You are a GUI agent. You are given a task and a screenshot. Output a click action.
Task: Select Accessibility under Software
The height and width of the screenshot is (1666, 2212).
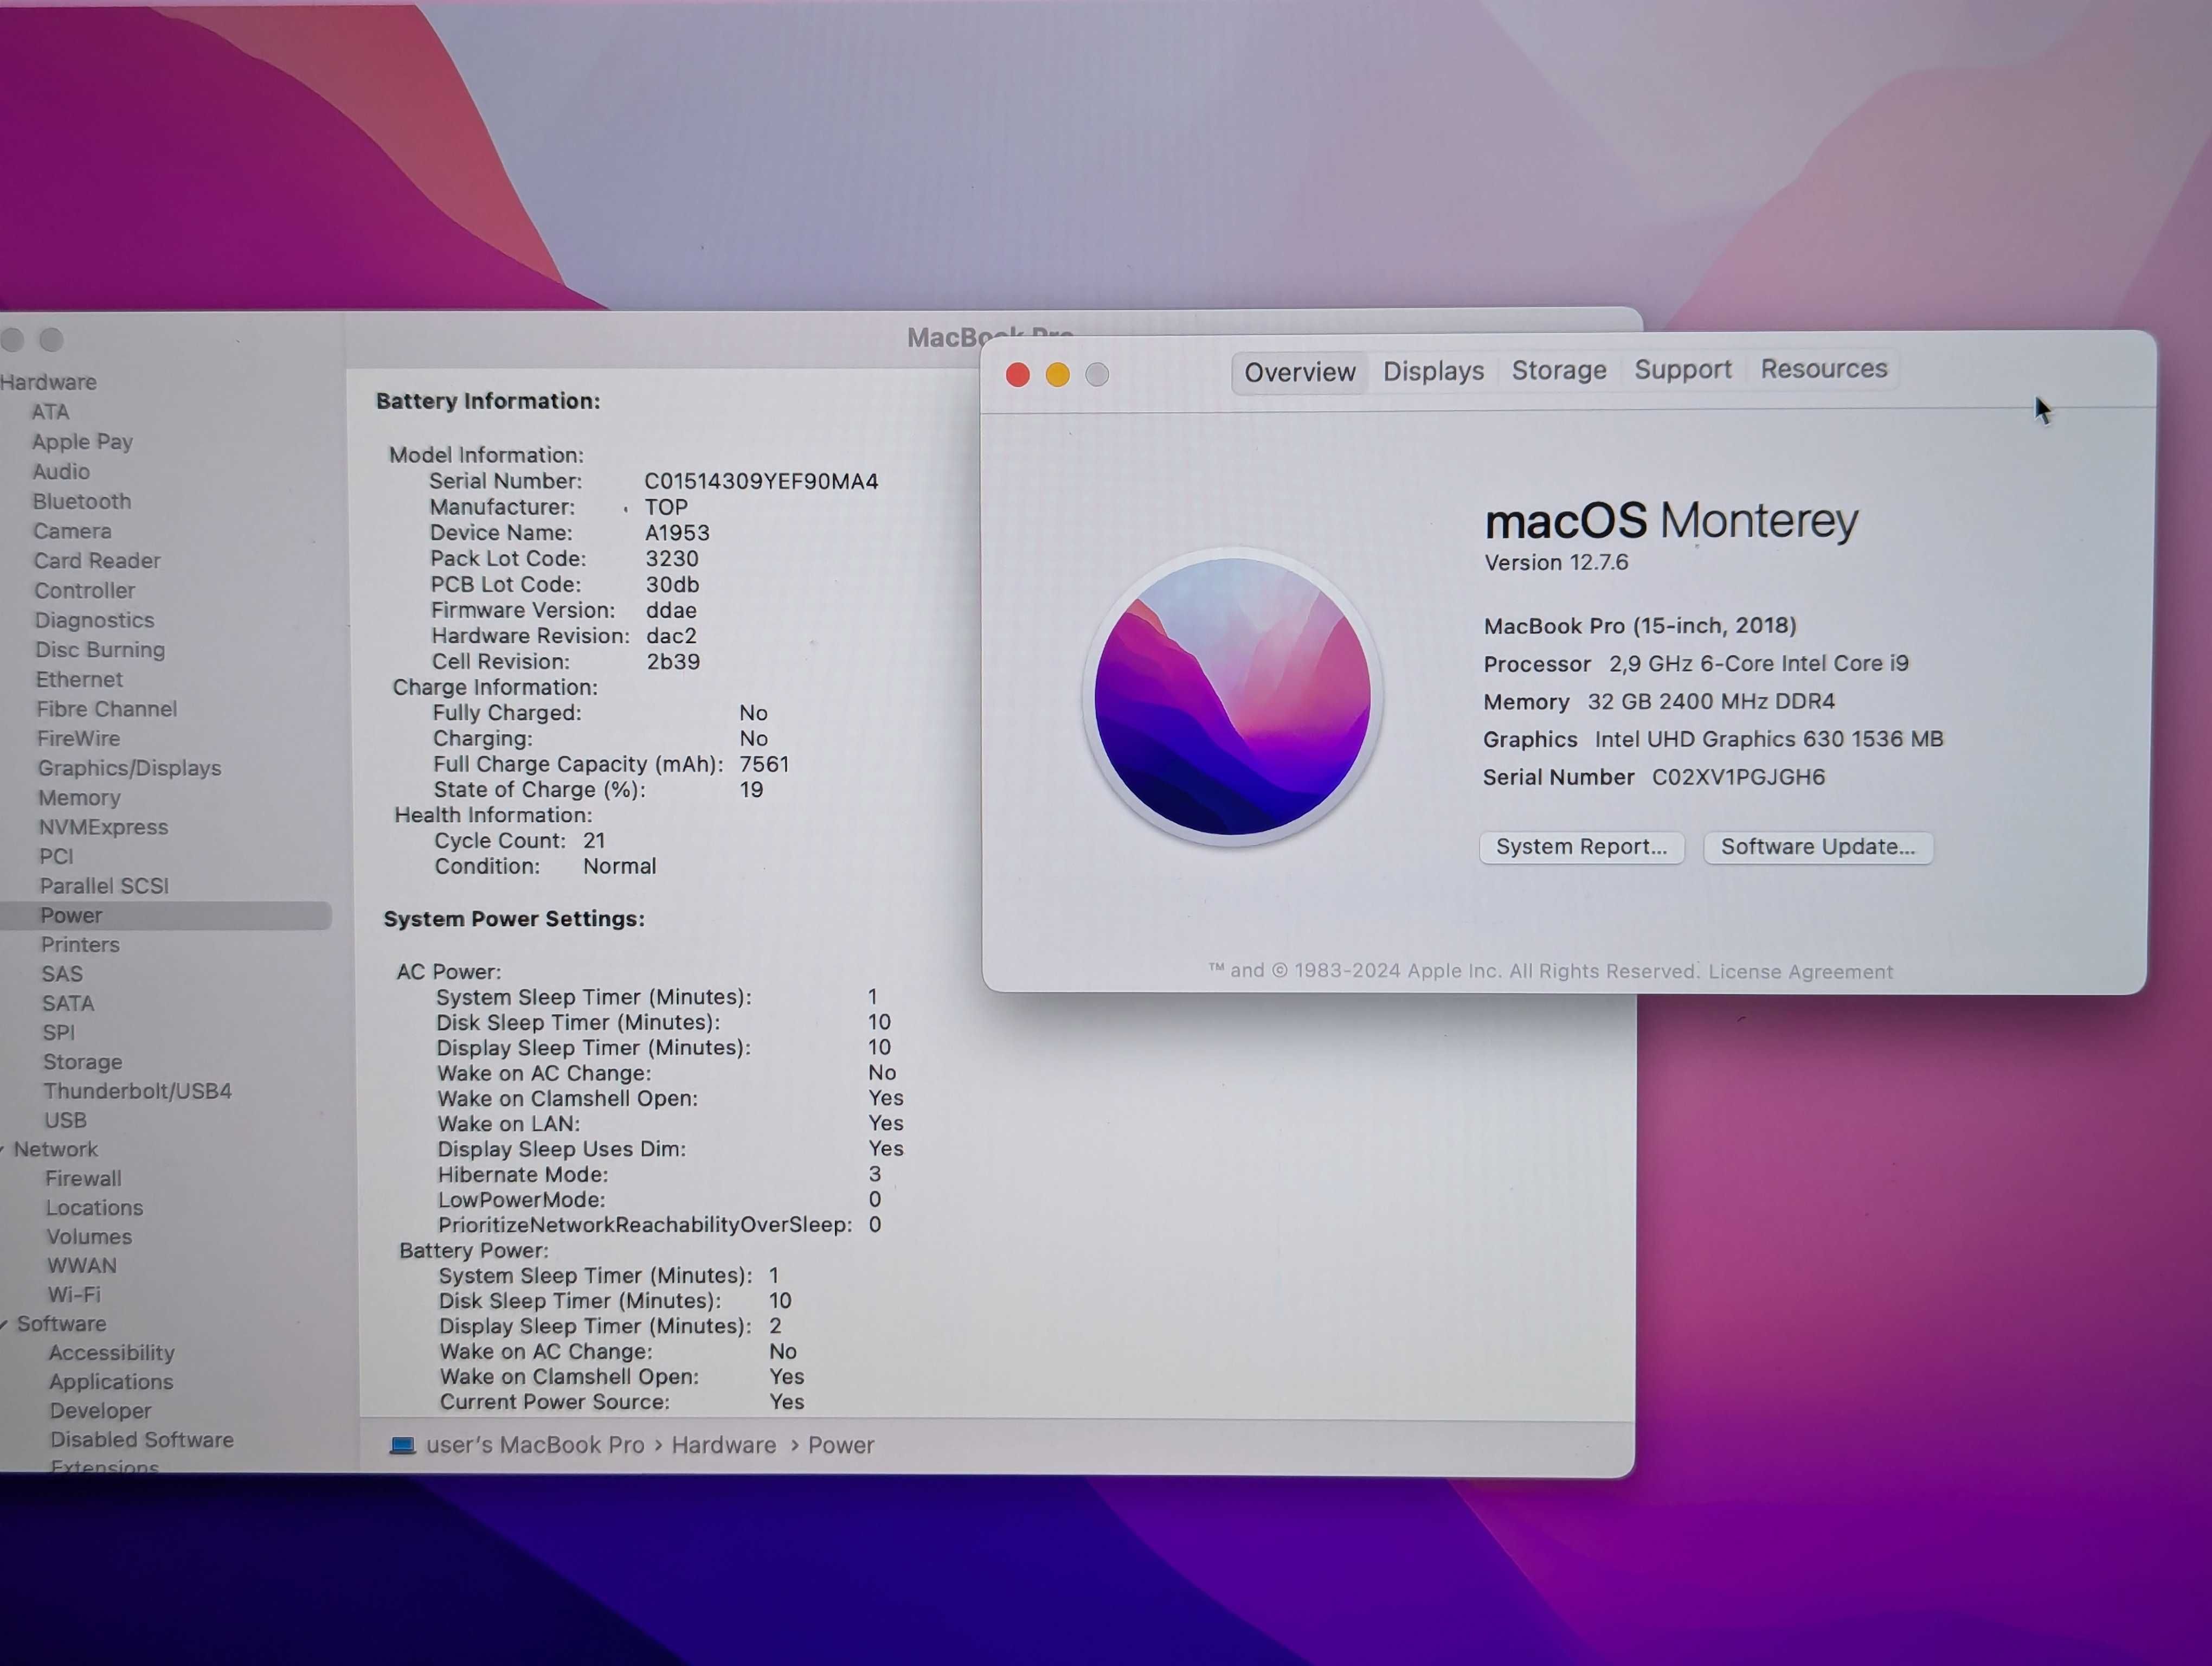[x=112, y=1353]
